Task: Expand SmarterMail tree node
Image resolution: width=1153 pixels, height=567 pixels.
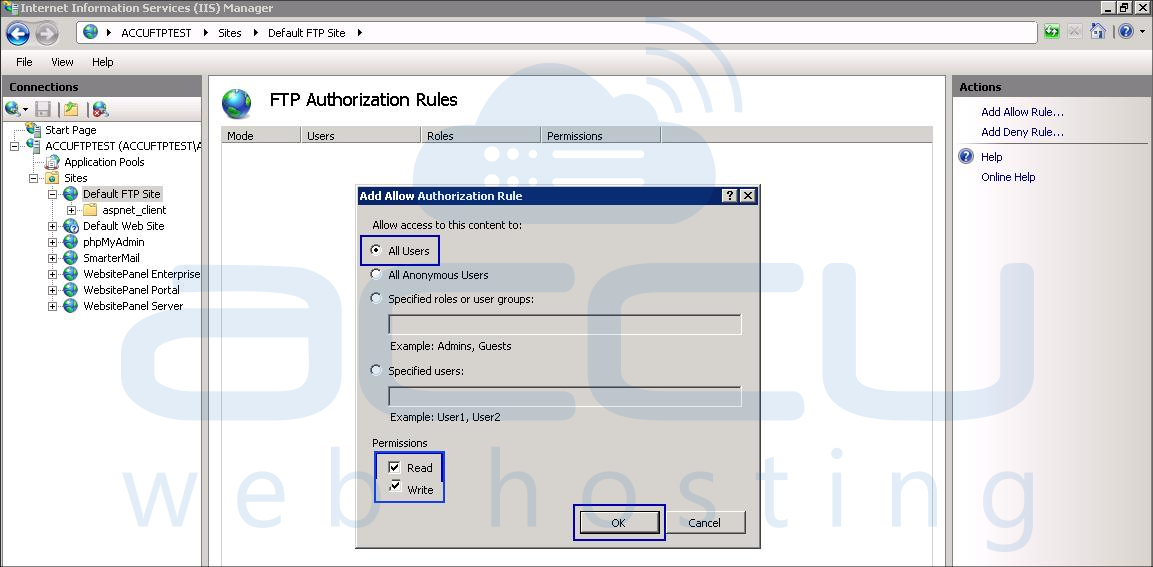Action: tap(52, 258)
